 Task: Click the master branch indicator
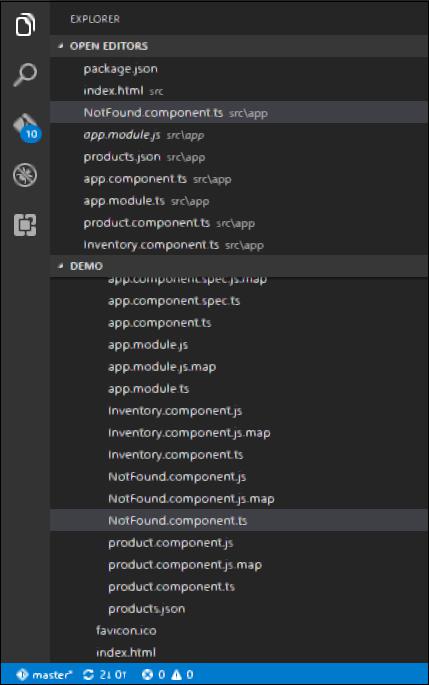coord(45,675)
